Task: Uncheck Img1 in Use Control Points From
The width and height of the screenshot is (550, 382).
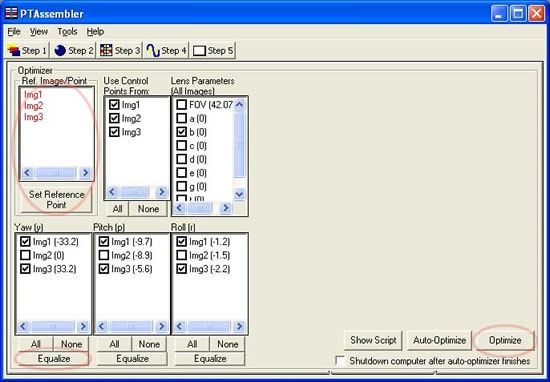Action: coord(114,105)
